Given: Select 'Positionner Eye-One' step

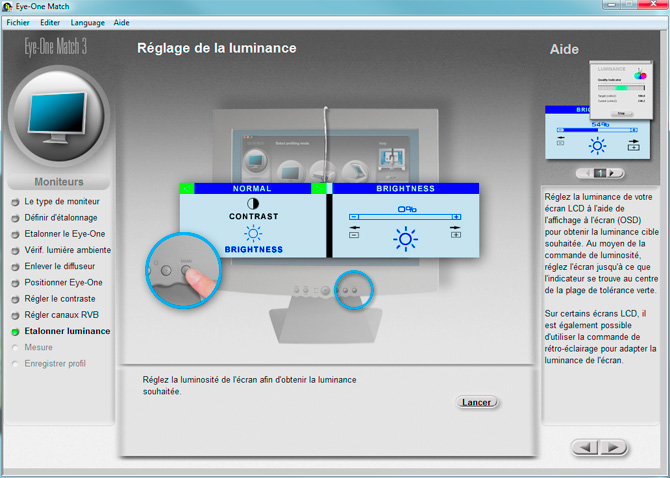Looking at the screenshot, I should click(x=63, y=283).
